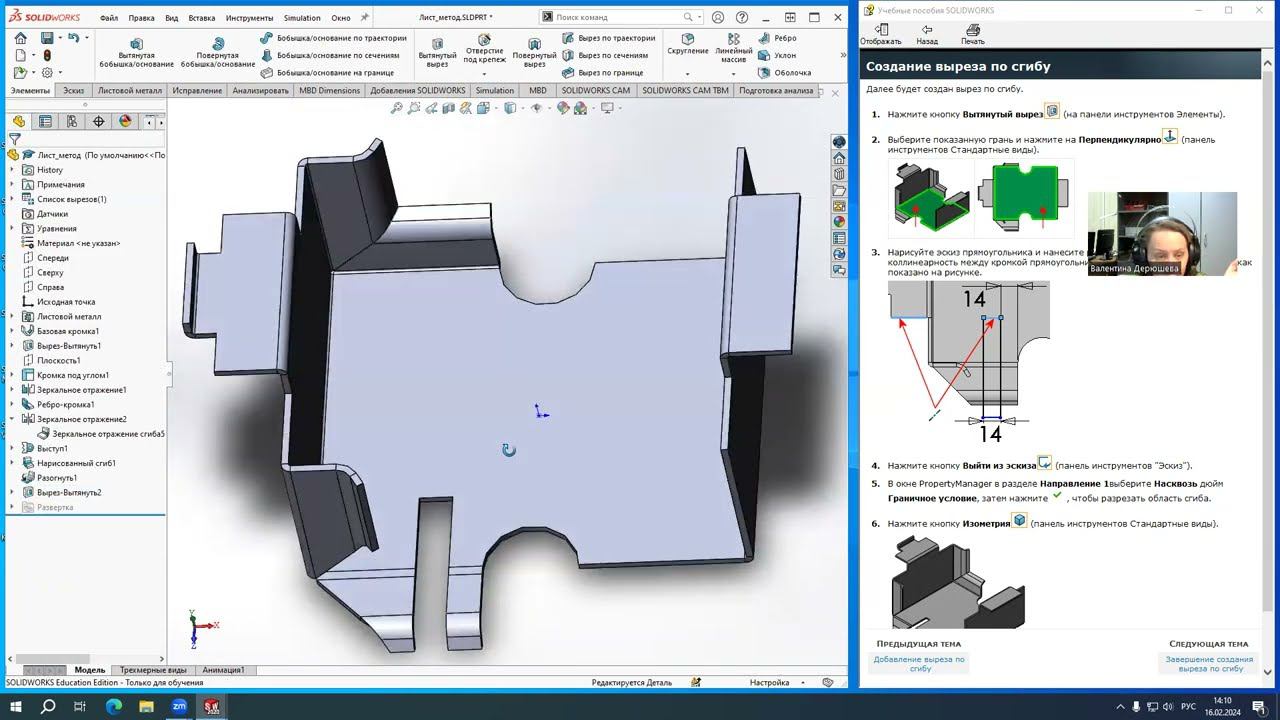Image resolution: width=1280 pixels, height=720 pixels.
Task: Open the Design Library task pane icon
Action: tap(839, 174)
